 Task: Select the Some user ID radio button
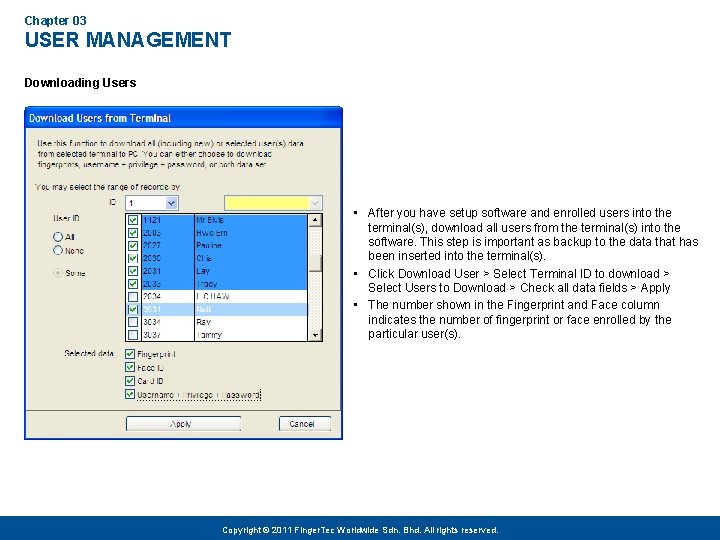point(58,273)
